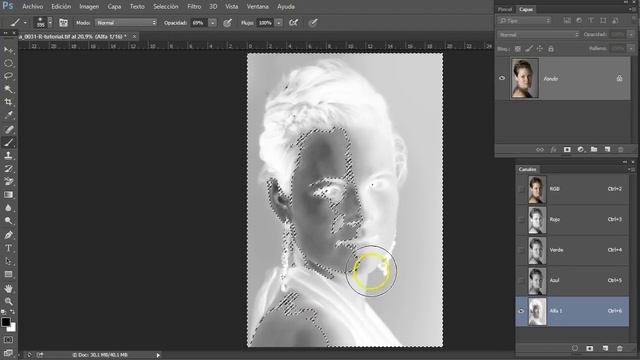This screenshot has width=640, height=360.
Task: Open the Imagen menu
Action: 89,7
